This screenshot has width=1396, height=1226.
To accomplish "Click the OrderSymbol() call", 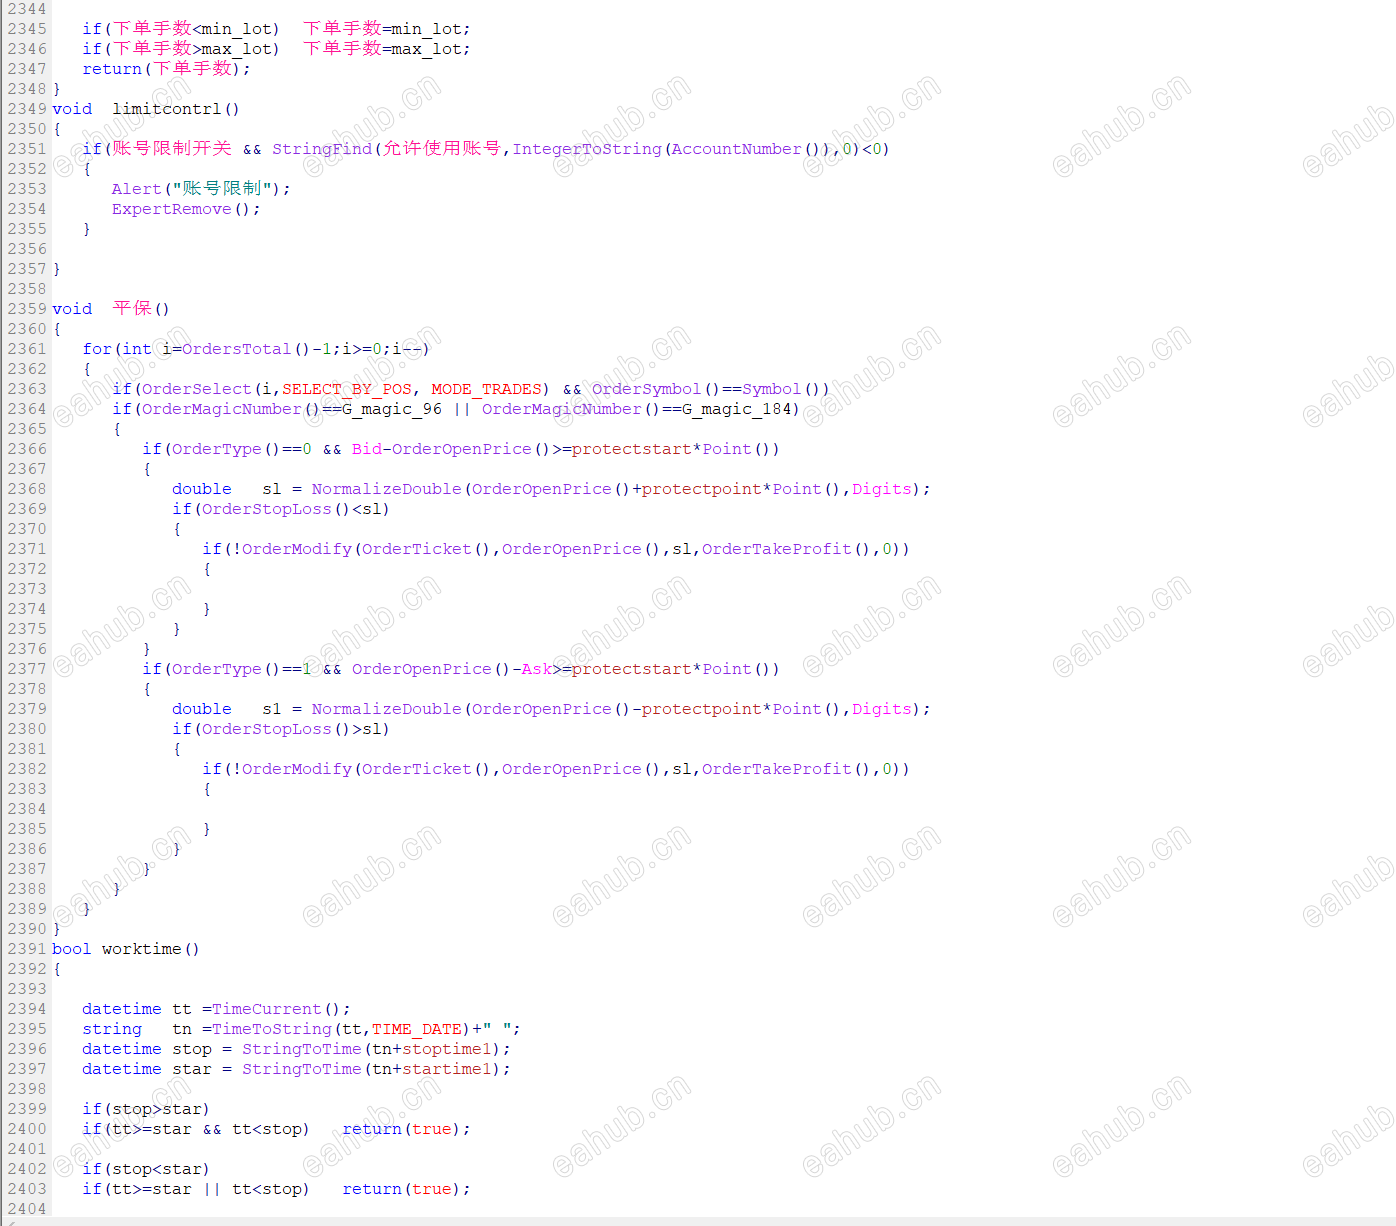I will coord(656,389).
